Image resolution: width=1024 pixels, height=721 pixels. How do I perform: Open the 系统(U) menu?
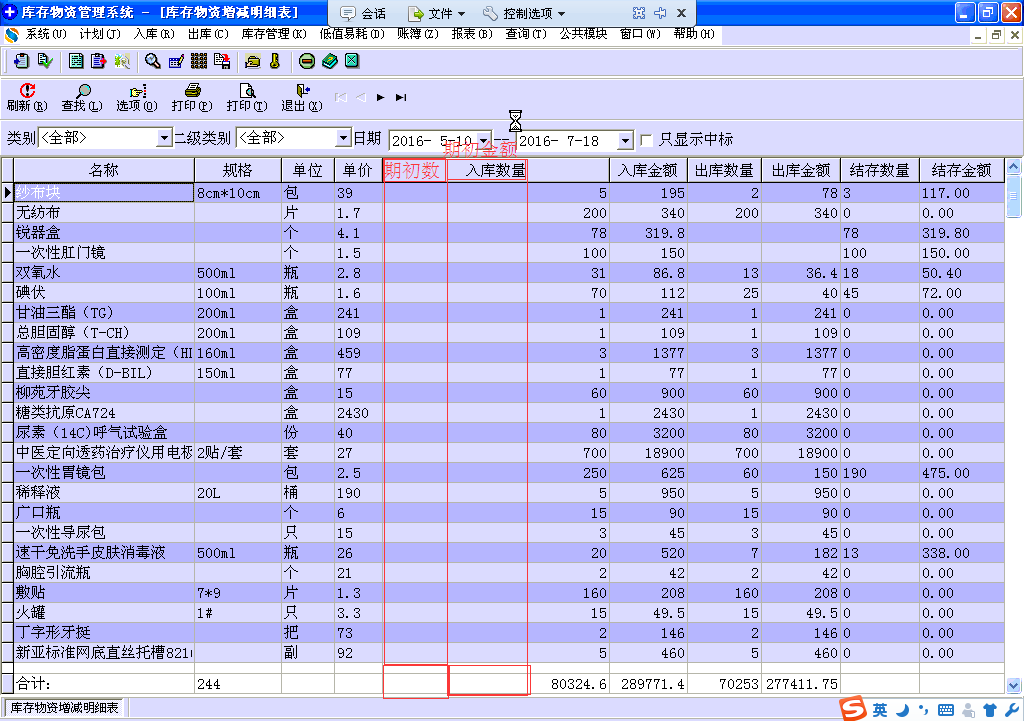click(x=45, y=34)
